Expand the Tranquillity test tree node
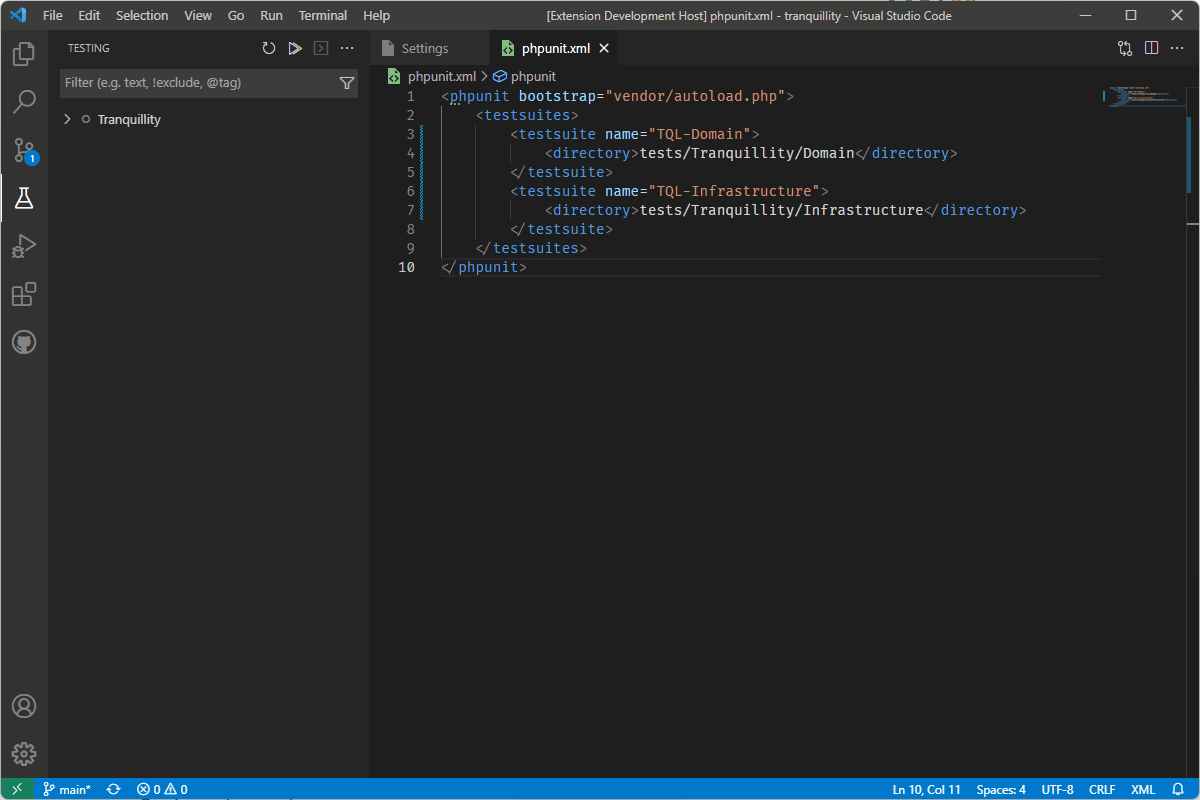Viewport: 1200px width, 800px height. pos(67,119)
